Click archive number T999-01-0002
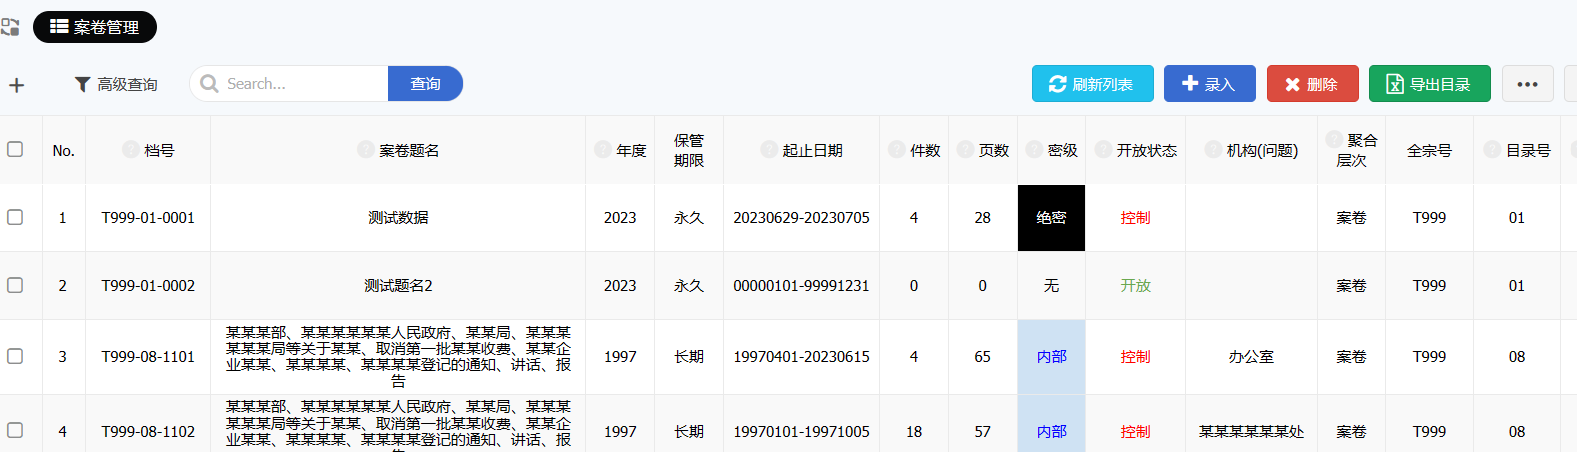Image resolution: width=1577 pixels, height=452 pixels. [x=148, y=285]
